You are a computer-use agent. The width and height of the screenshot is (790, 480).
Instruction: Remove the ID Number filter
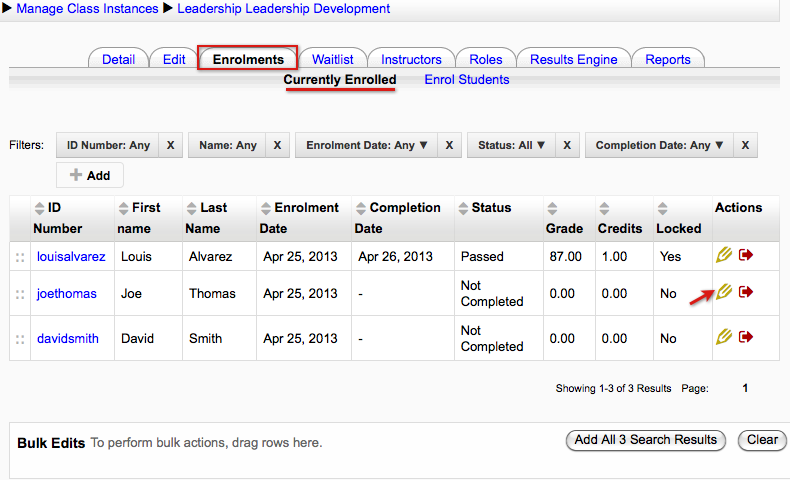pos(170,145)
